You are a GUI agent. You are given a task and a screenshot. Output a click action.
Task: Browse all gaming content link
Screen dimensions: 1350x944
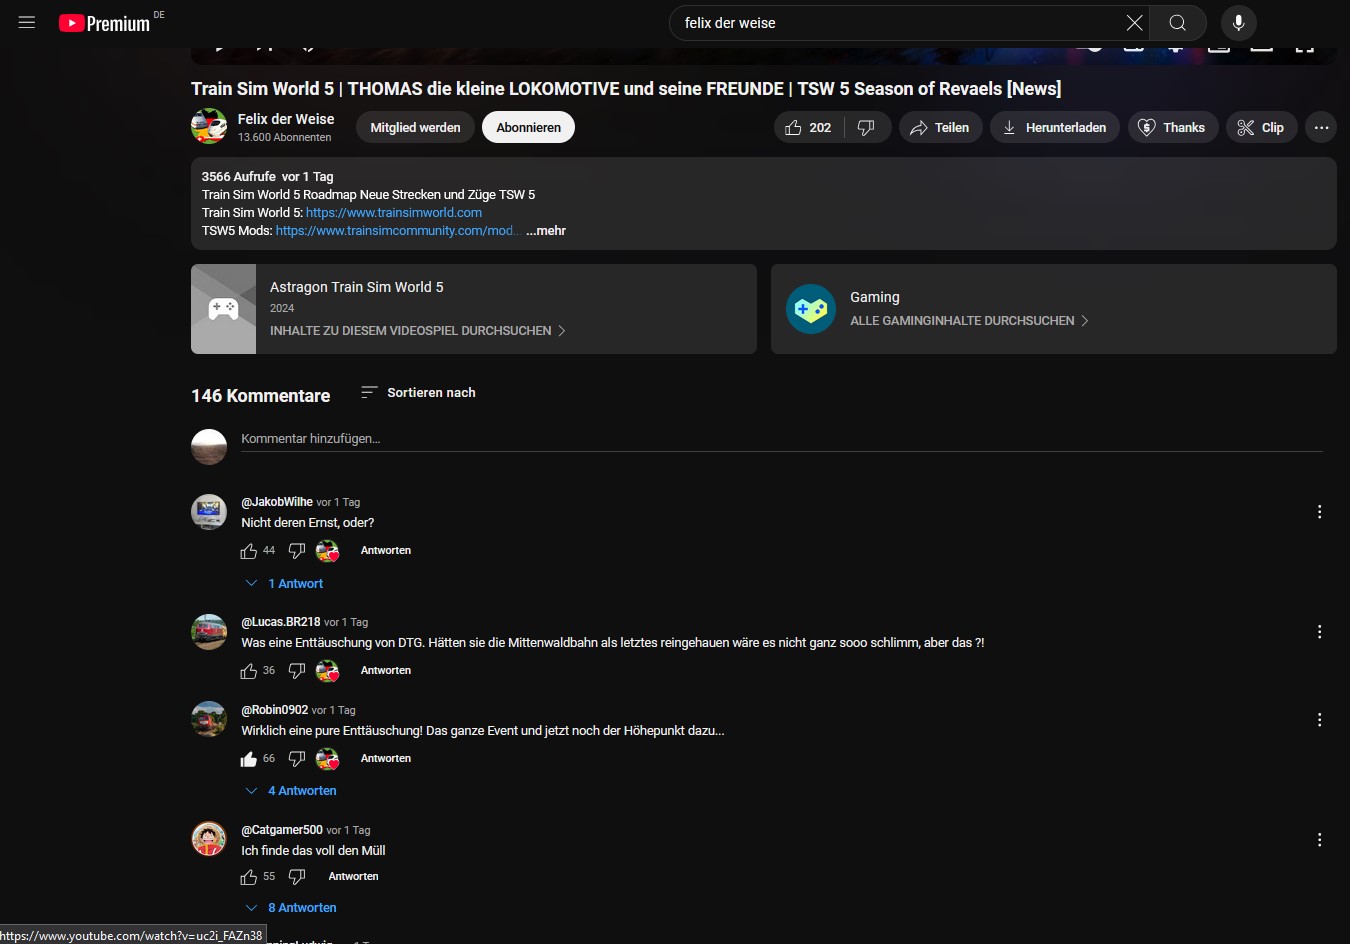click(x=969, y=321)
